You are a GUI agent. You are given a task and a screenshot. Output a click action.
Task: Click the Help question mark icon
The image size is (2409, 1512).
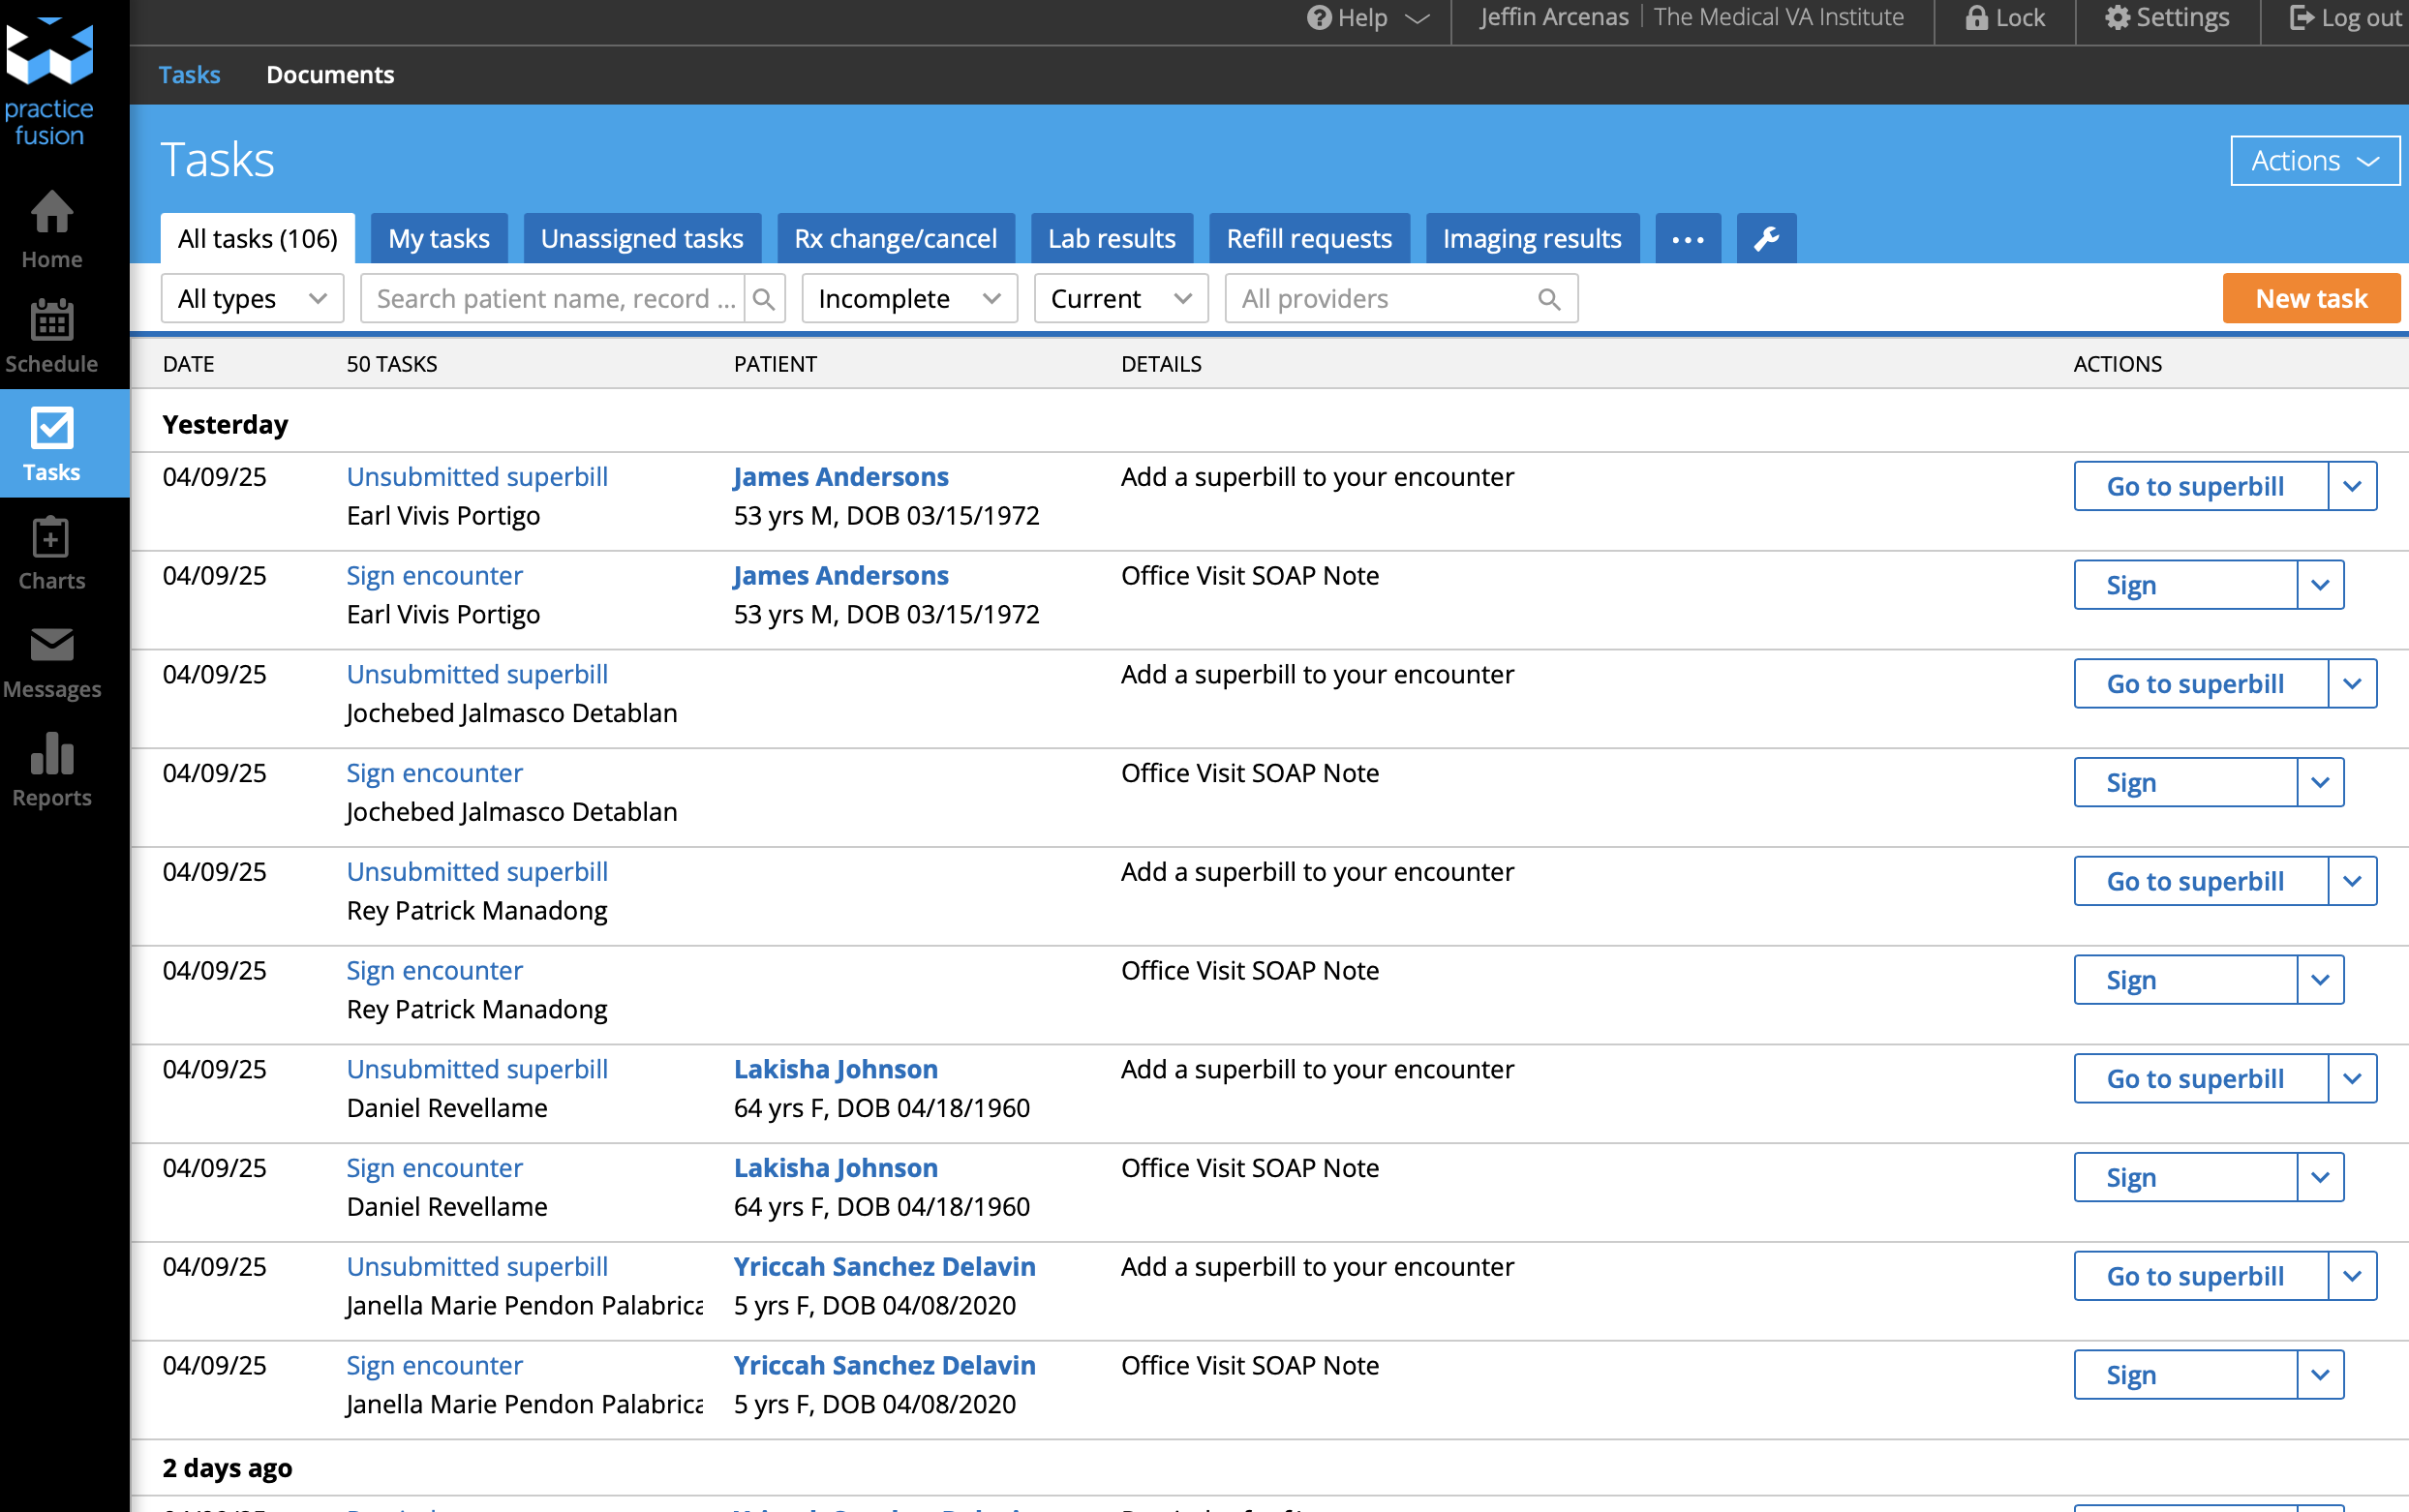point(1319,18)
